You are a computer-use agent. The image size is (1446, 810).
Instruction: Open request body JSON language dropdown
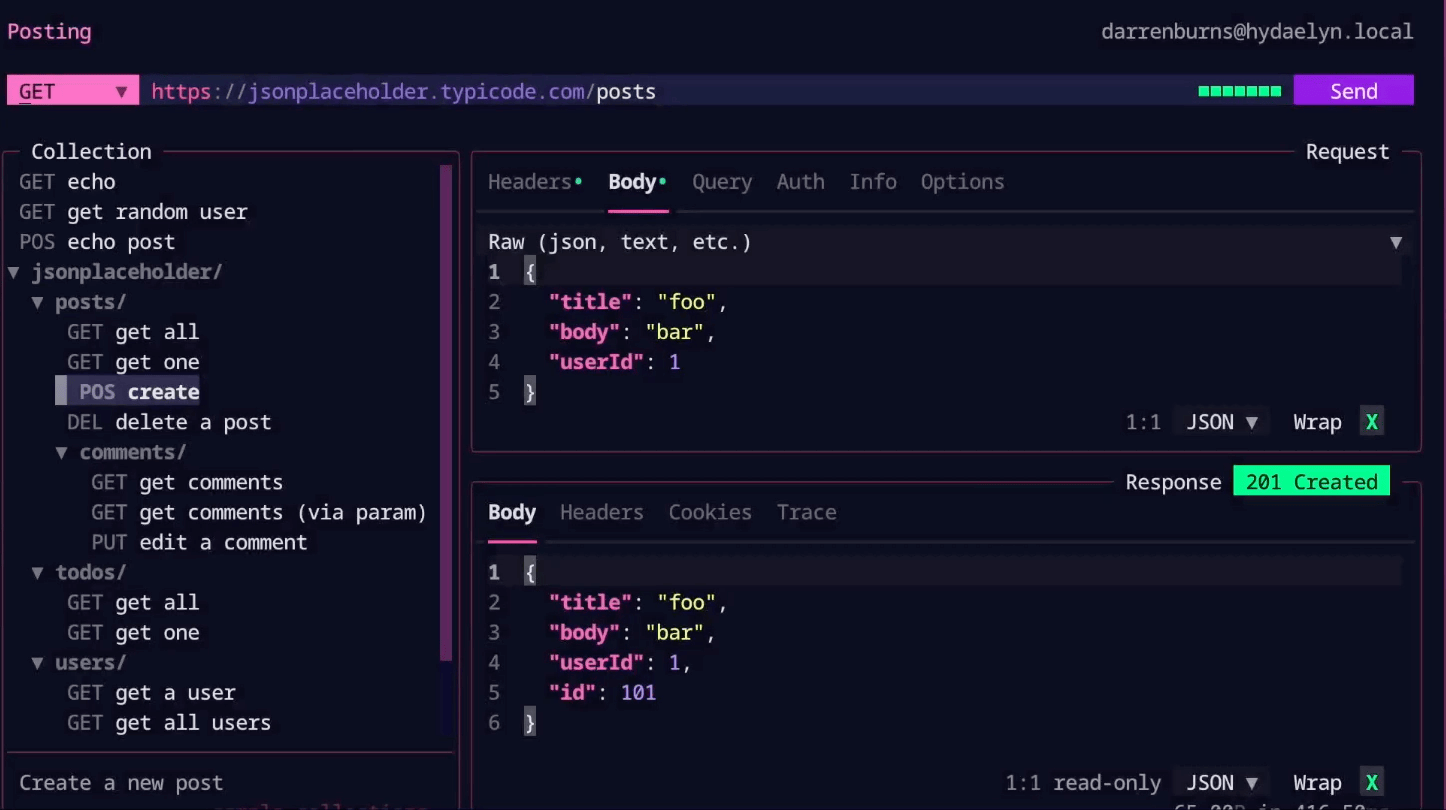pyautogui.click(x=1221, y=422)
